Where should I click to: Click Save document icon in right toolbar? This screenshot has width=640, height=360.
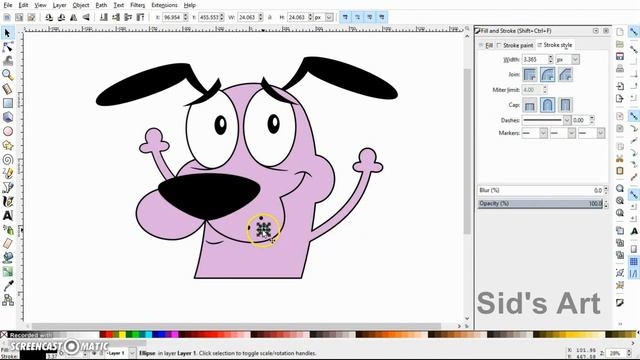(x=620, y=56)
